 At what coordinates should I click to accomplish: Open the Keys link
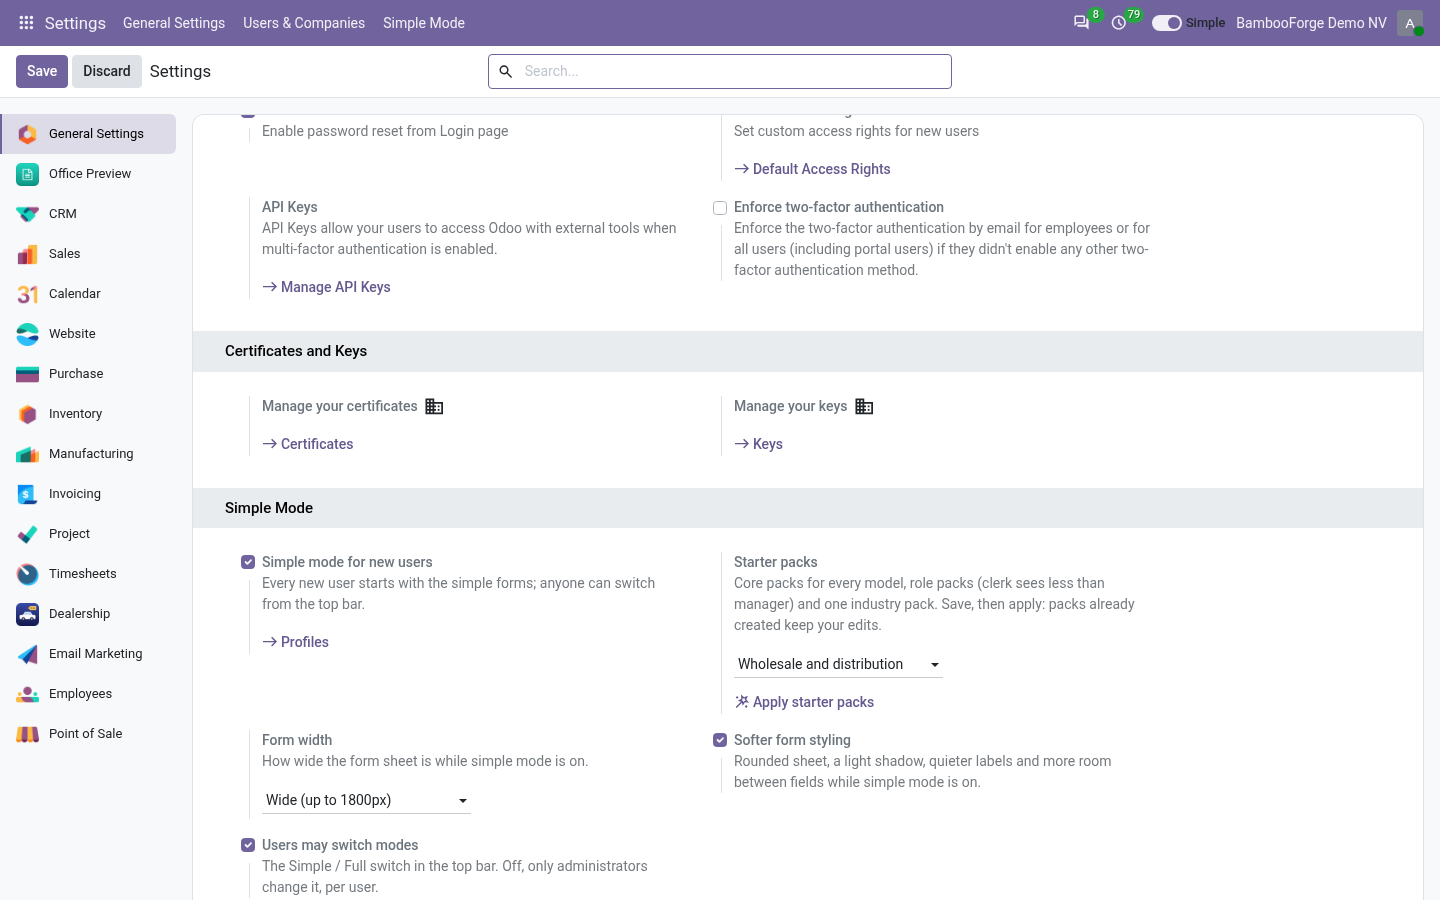point(758,444)
